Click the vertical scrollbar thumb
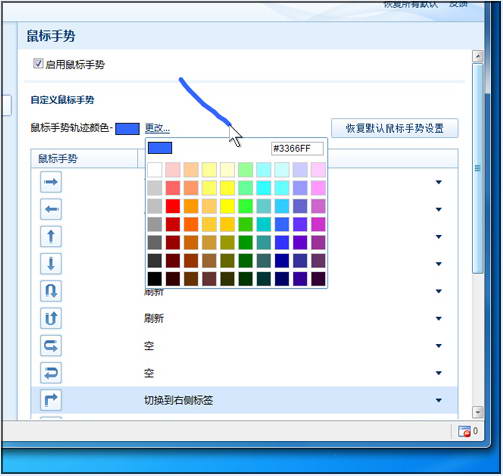The width and height of the screenshot is (503, 476). point(478,168)
